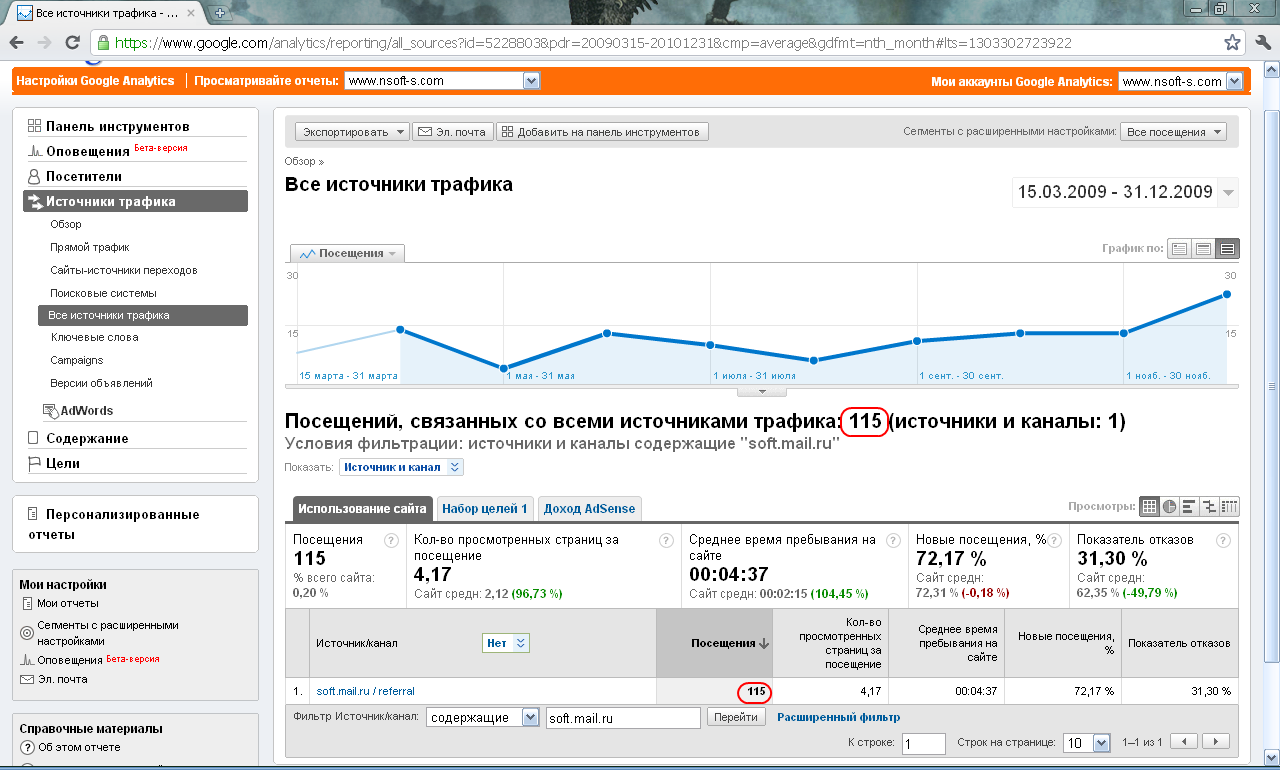Click the Эл. почта button
Screen dimensions: 1280x770
click(x=453, y=131)
